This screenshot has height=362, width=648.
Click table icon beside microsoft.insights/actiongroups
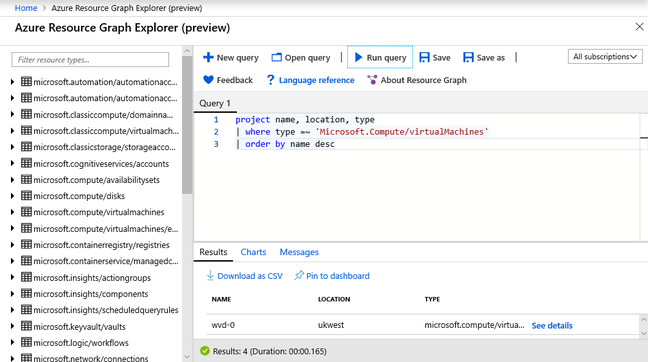pyautogui.click(x=26, y=277)
